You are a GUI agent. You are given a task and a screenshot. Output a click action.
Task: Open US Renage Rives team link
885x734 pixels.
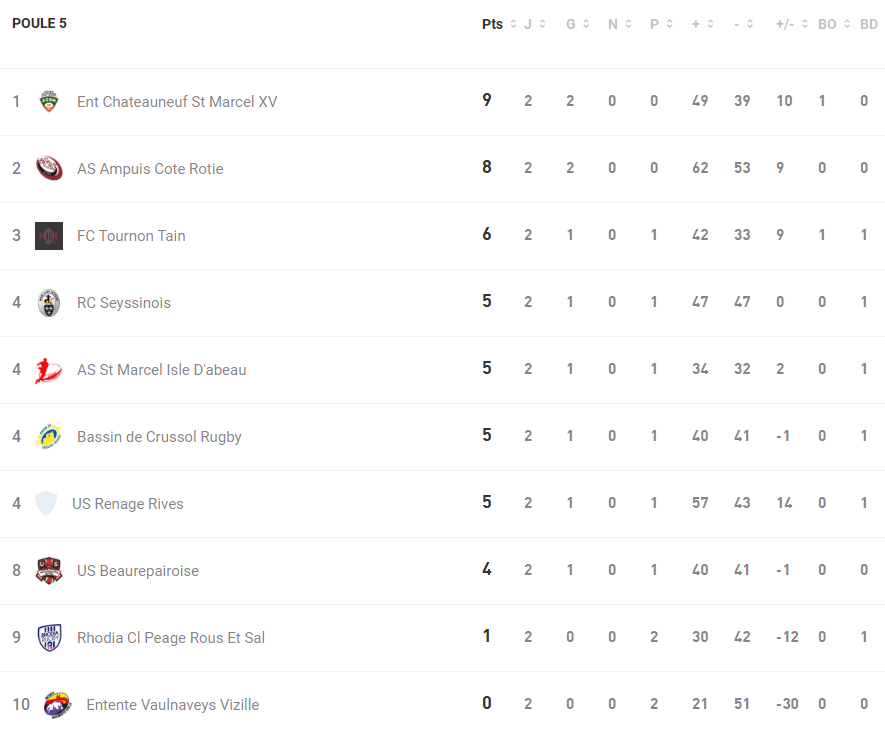coord(128,504)
